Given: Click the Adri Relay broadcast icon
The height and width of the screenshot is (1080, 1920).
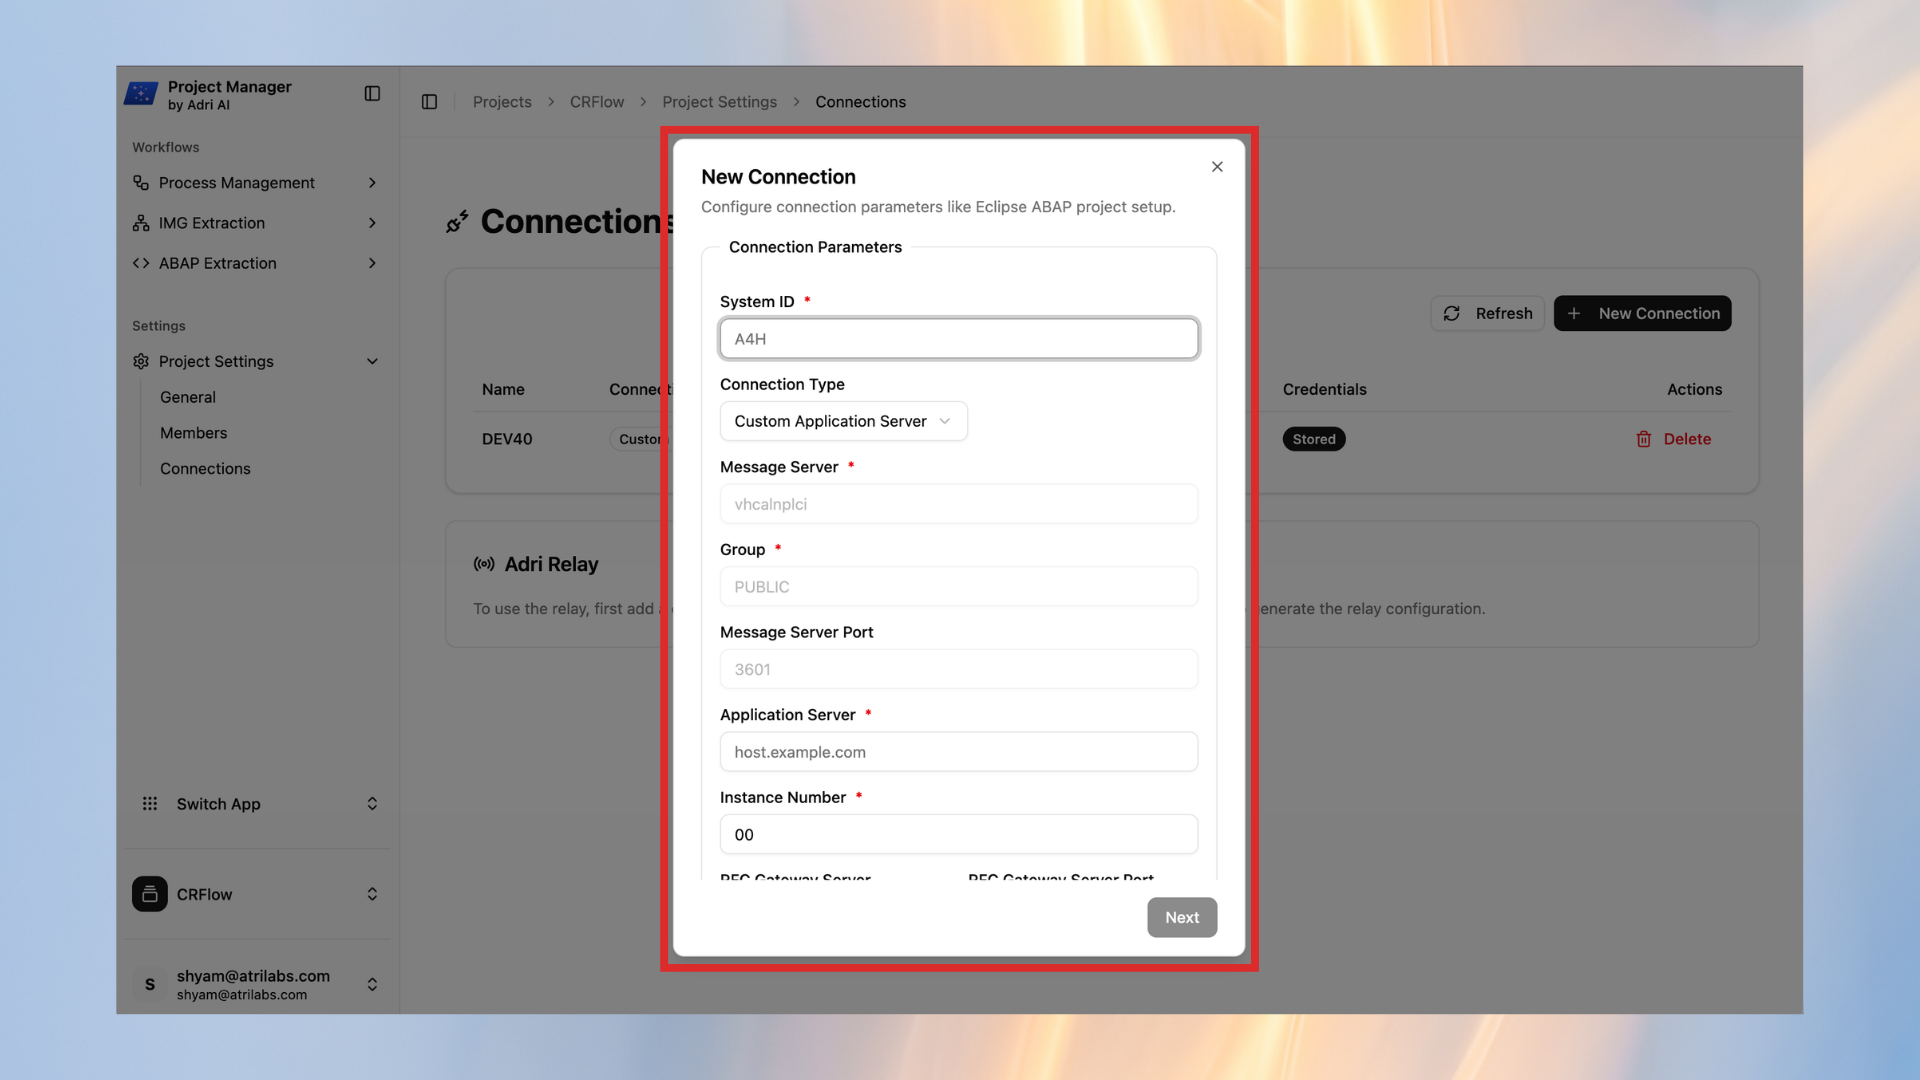Looking at the screenshot, I should pyautogui.click(x=484, y=564).
